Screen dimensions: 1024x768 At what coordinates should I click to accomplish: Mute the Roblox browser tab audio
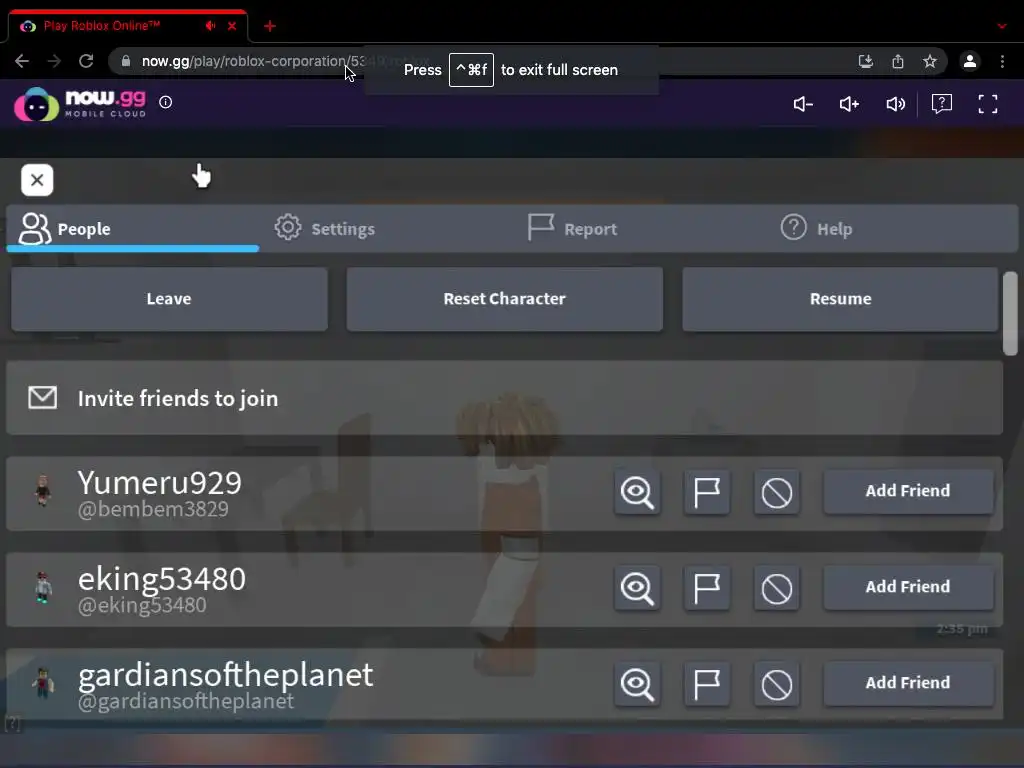pyautogui.click(x=210, y=26)
